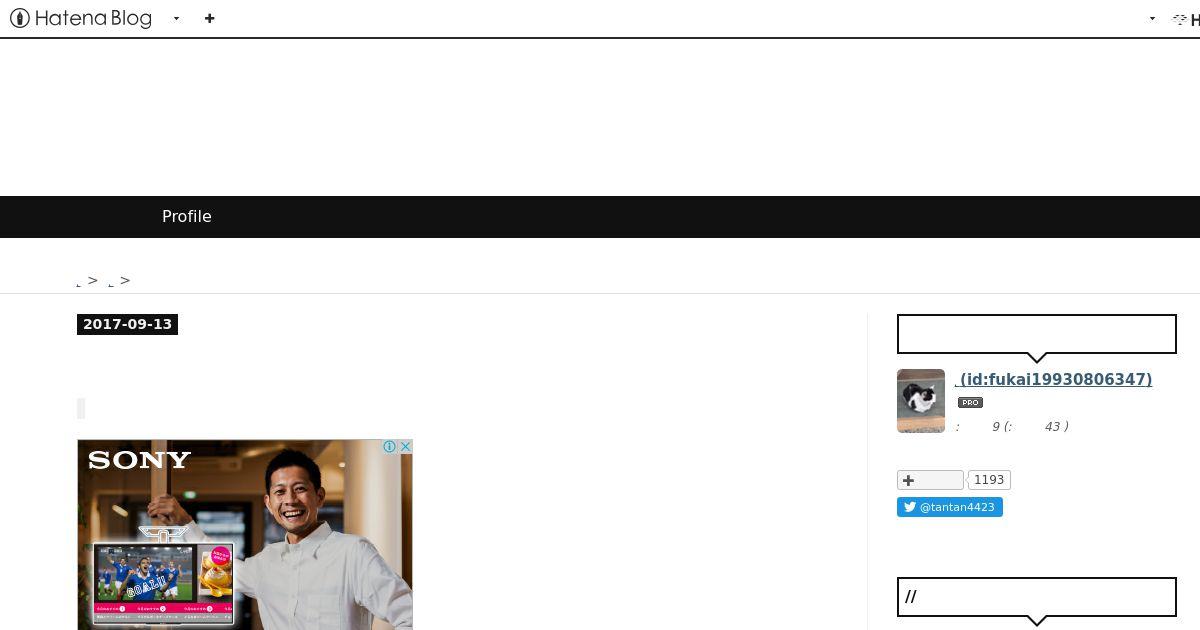Click the PRO badge

[970, 403]
